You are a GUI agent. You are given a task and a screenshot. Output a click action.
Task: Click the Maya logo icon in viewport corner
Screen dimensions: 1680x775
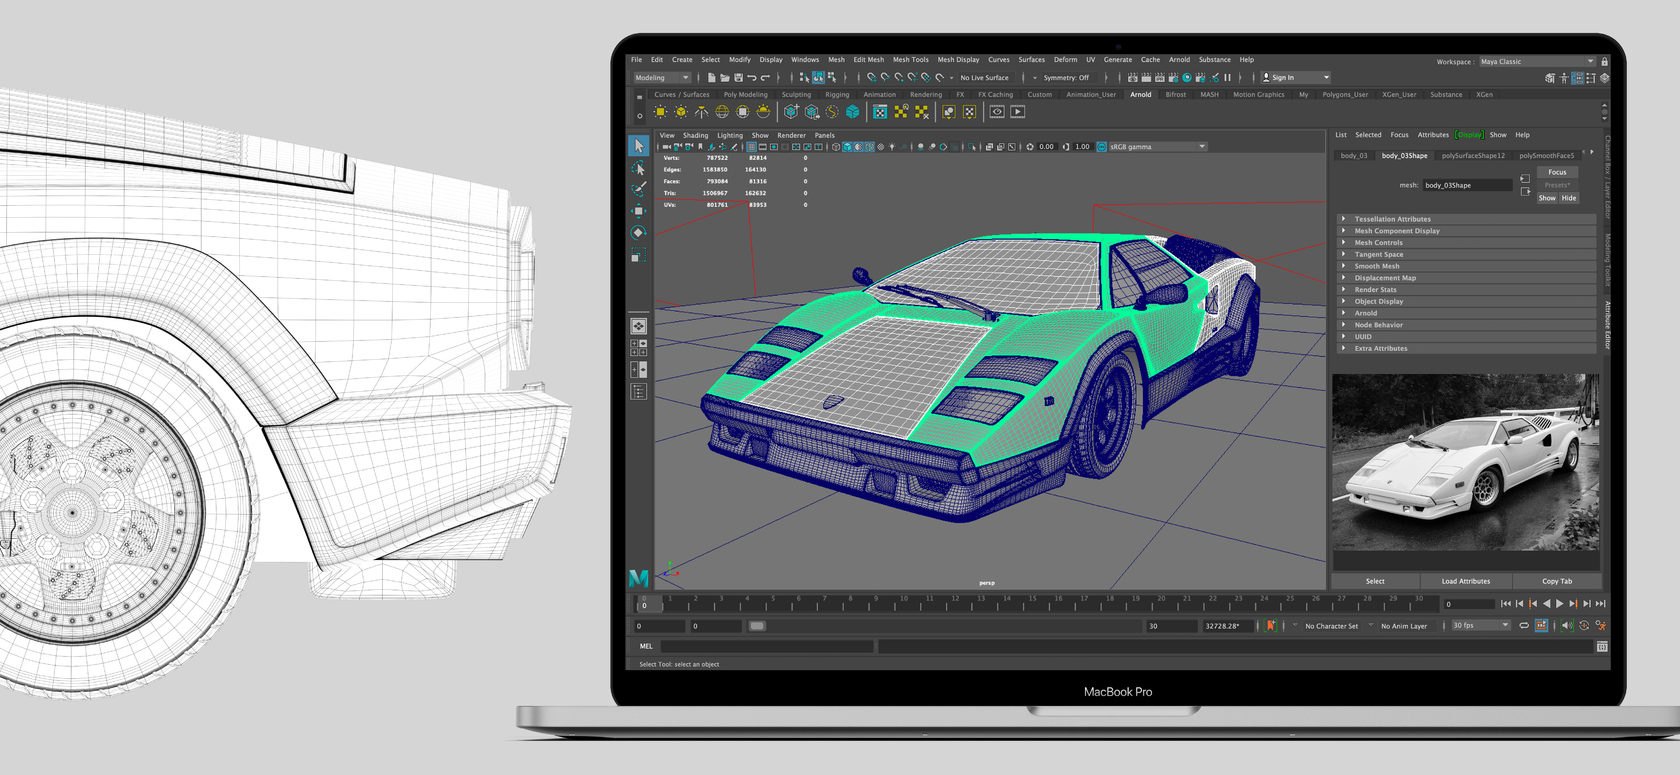(638, 578)
